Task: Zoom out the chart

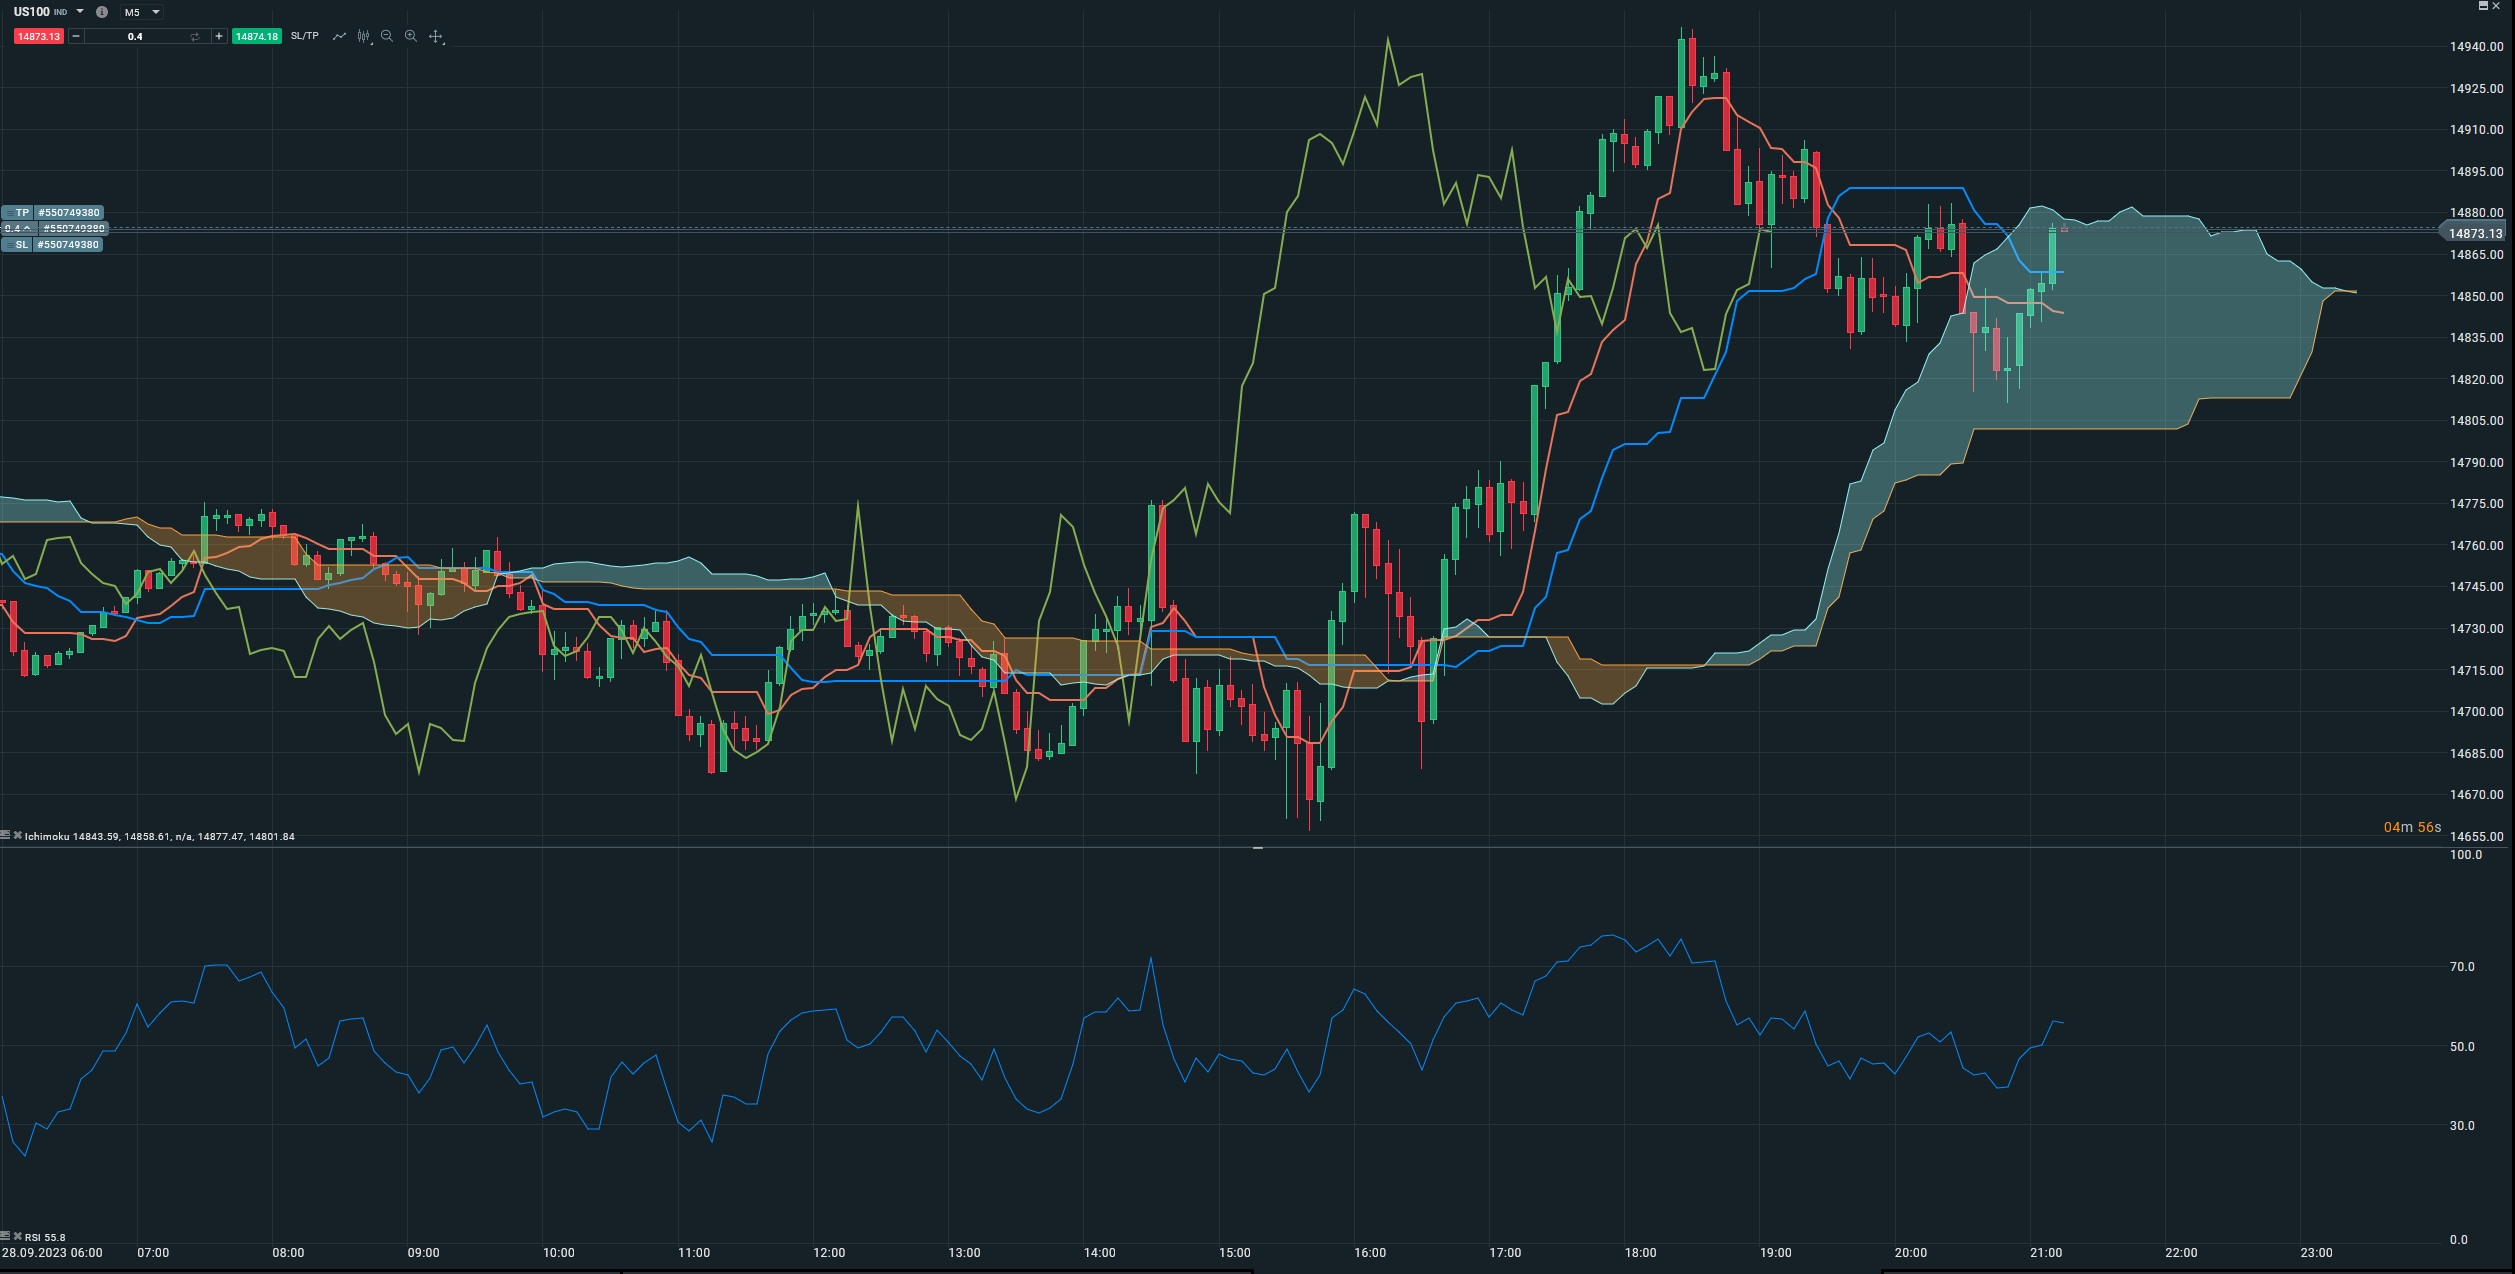Action: (387, 36)
